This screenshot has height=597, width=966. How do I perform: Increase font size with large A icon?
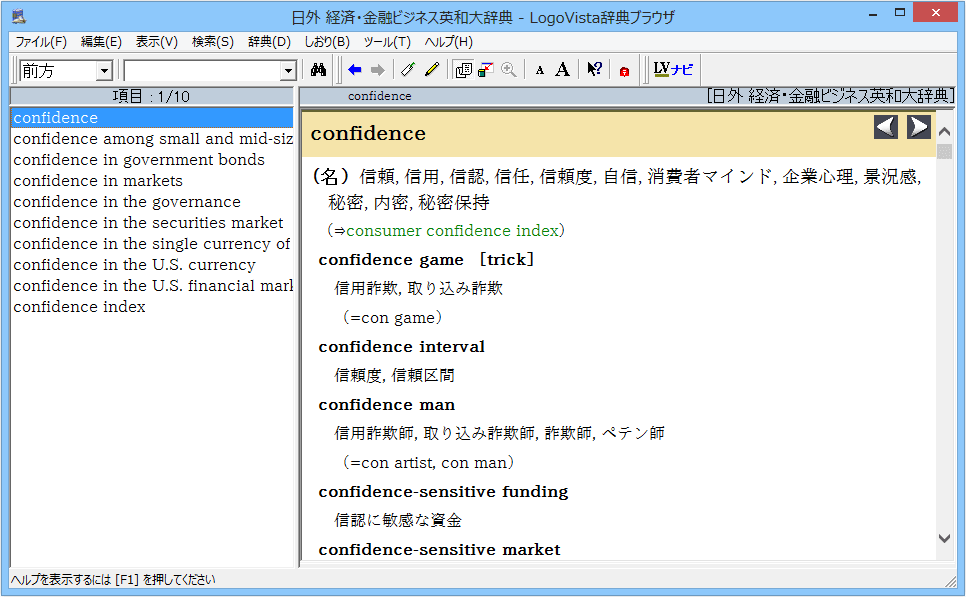[x=563, y=70]
